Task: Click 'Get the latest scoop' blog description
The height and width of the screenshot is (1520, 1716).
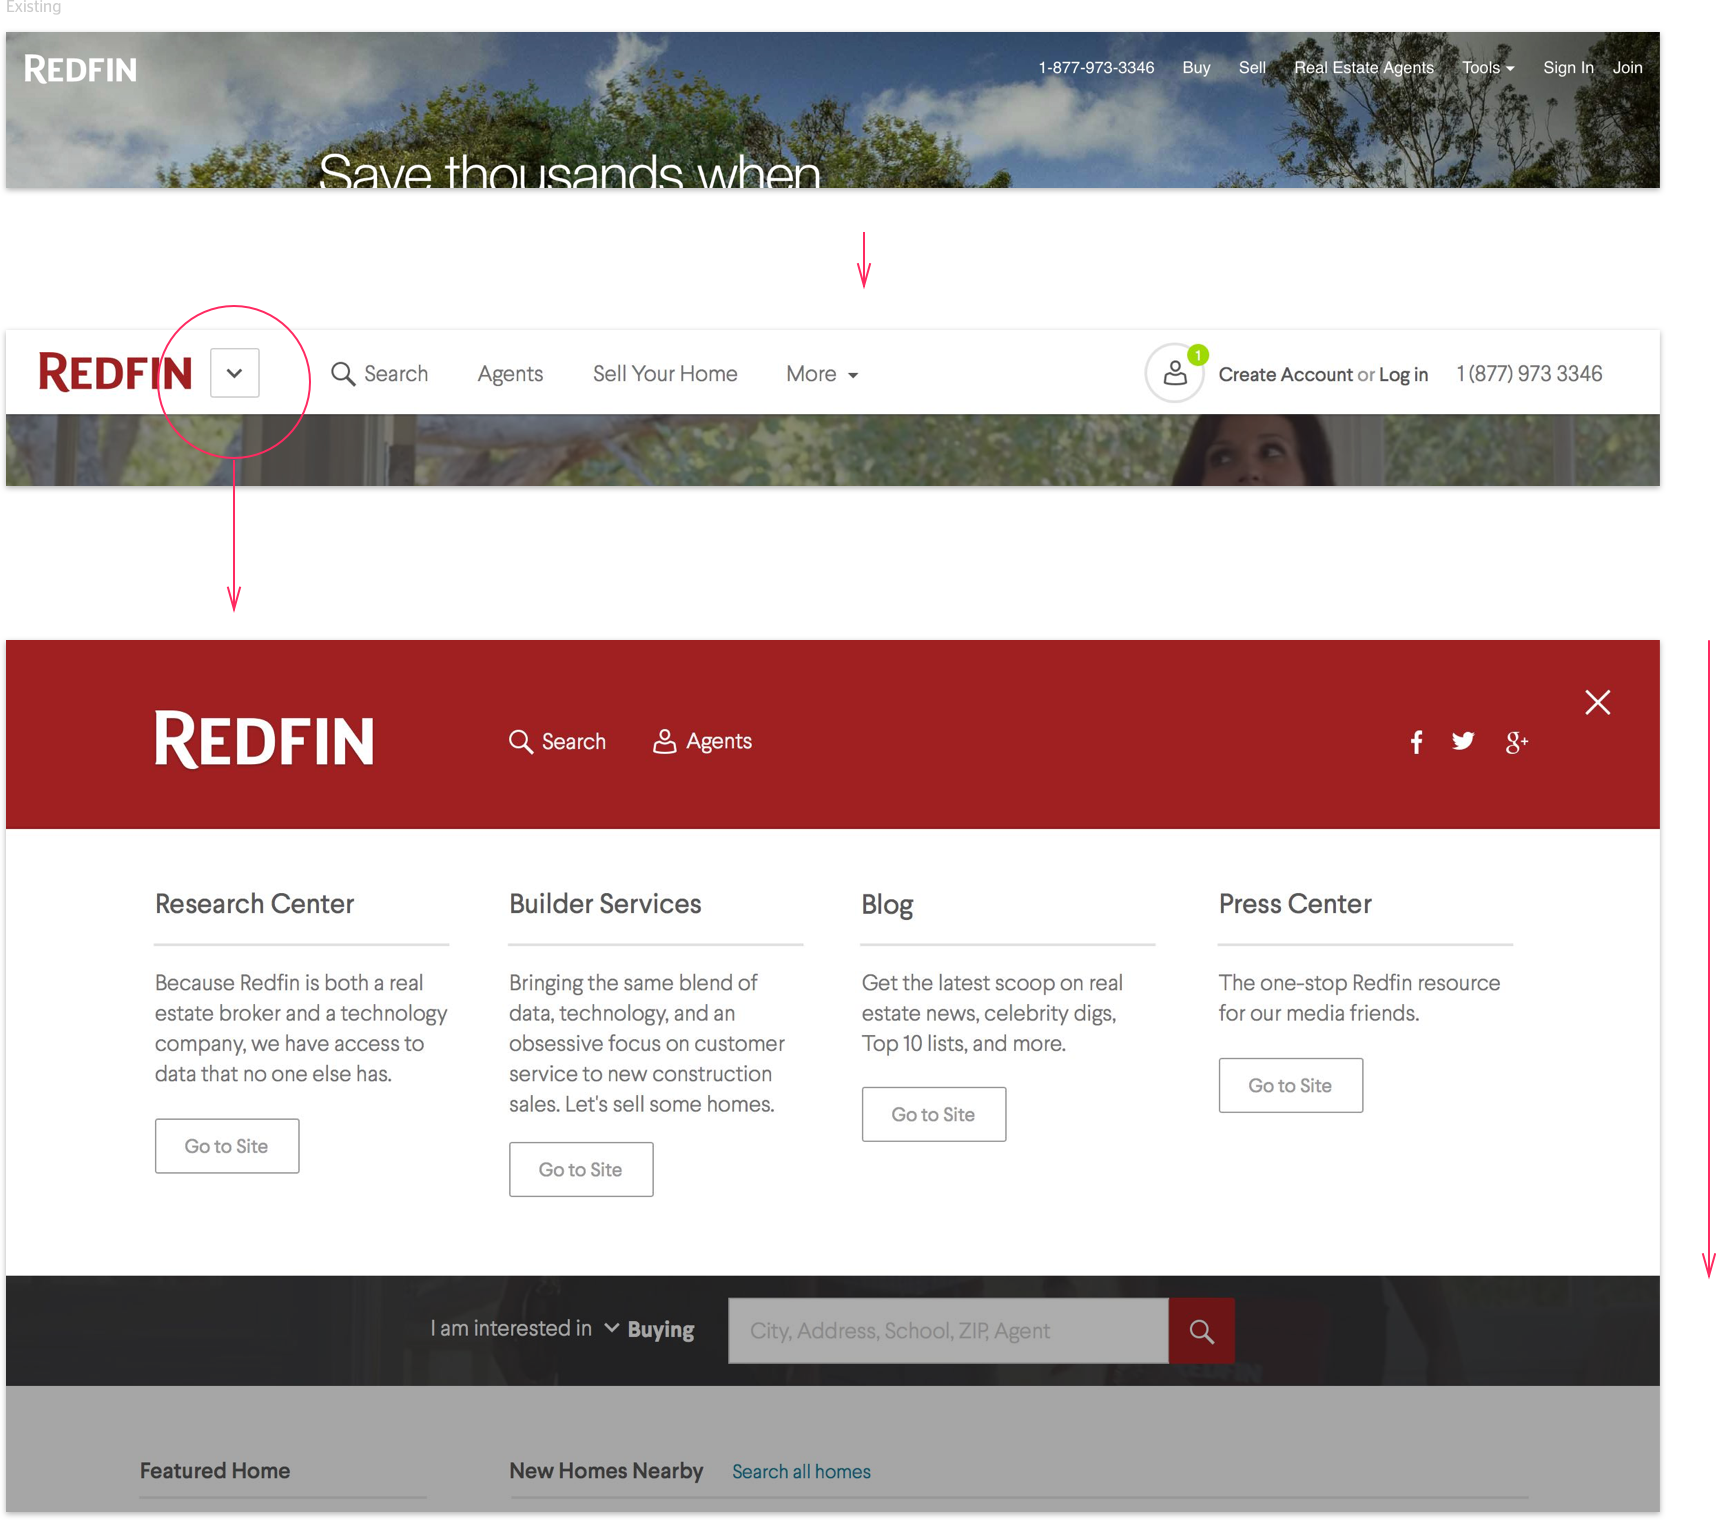Action: (x=992, y=1013)
